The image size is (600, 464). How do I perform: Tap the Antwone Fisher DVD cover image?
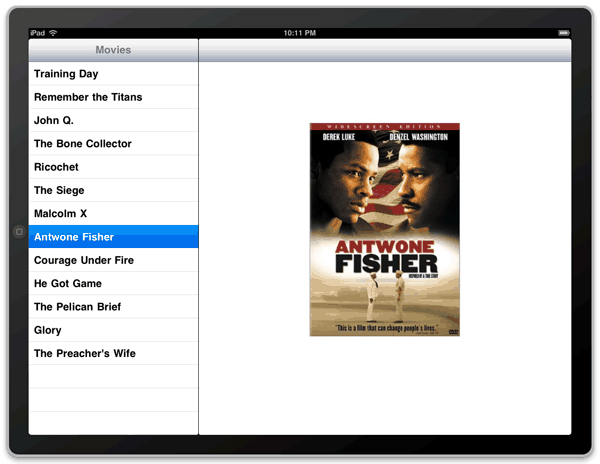[x=385, y=229]
